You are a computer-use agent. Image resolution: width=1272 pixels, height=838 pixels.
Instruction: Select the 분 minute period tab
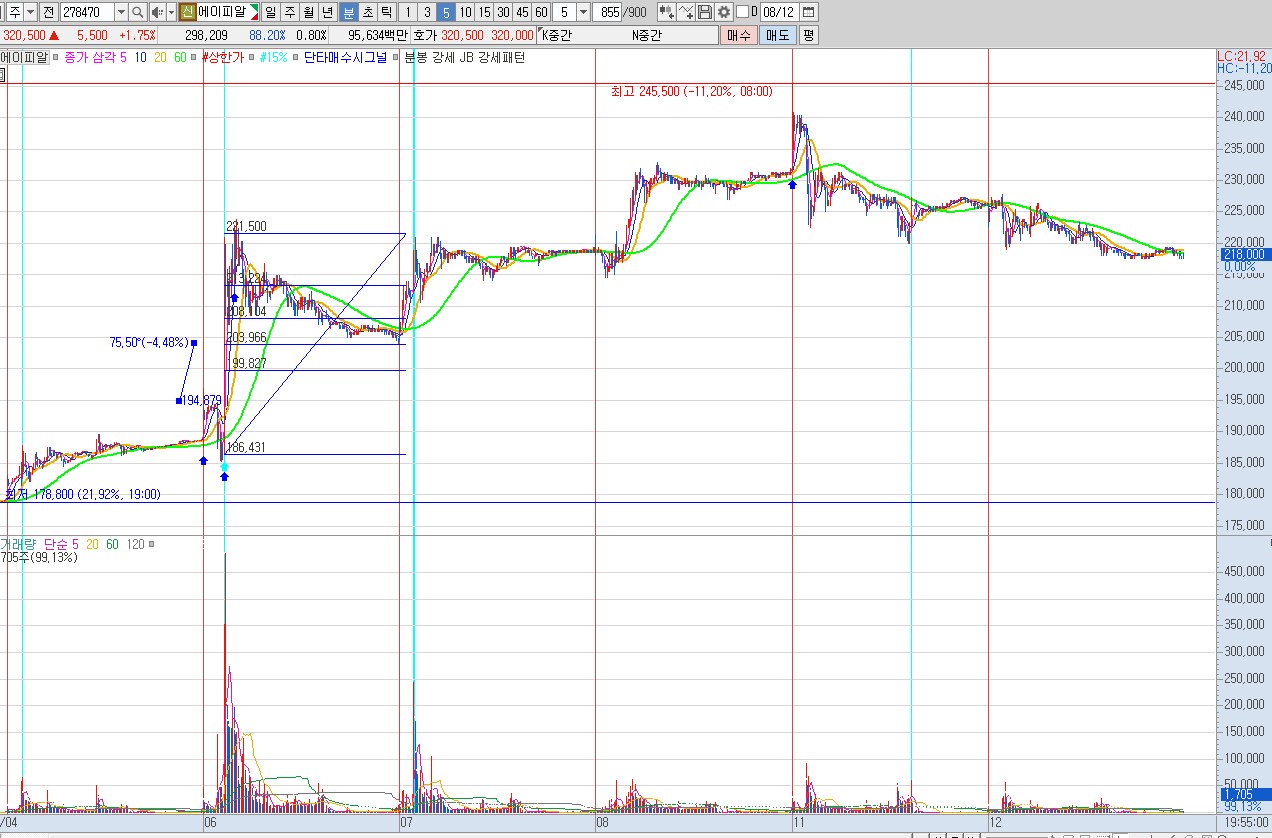pyautogui.click(x=348, y=12)
